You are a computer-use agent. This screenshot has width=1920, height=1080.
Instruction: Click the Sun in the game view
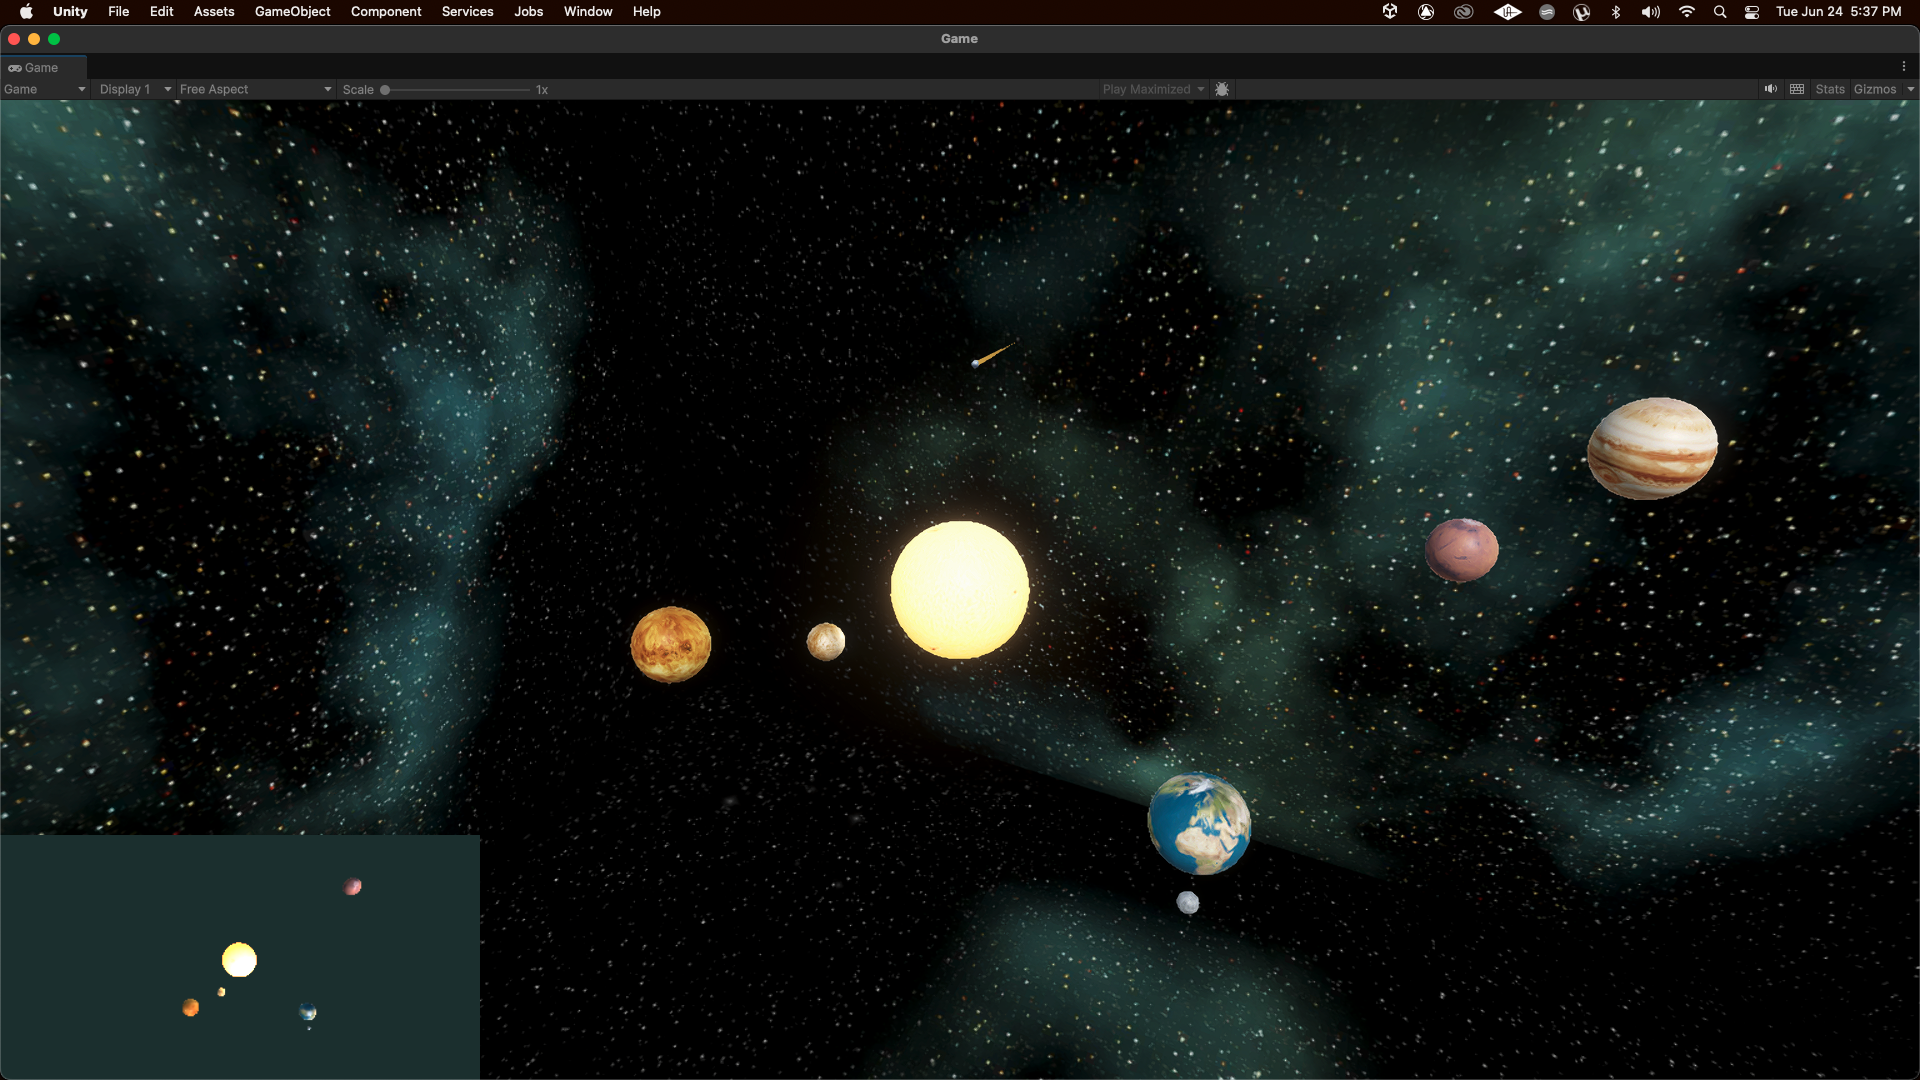click(960, 590)
